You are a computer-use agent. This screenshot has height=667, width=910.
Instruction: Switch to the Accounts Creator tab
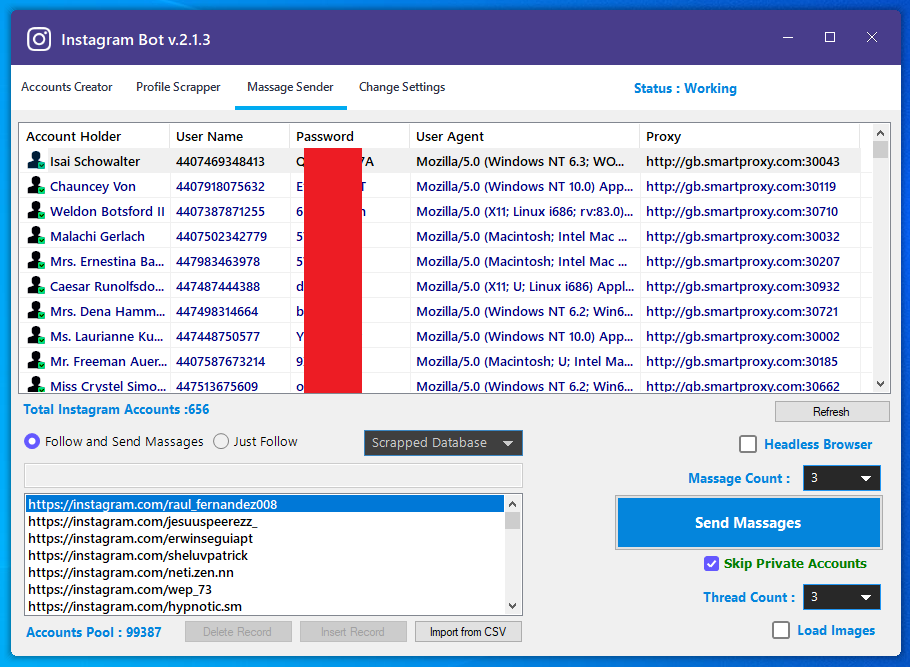(x=67, y=87)
